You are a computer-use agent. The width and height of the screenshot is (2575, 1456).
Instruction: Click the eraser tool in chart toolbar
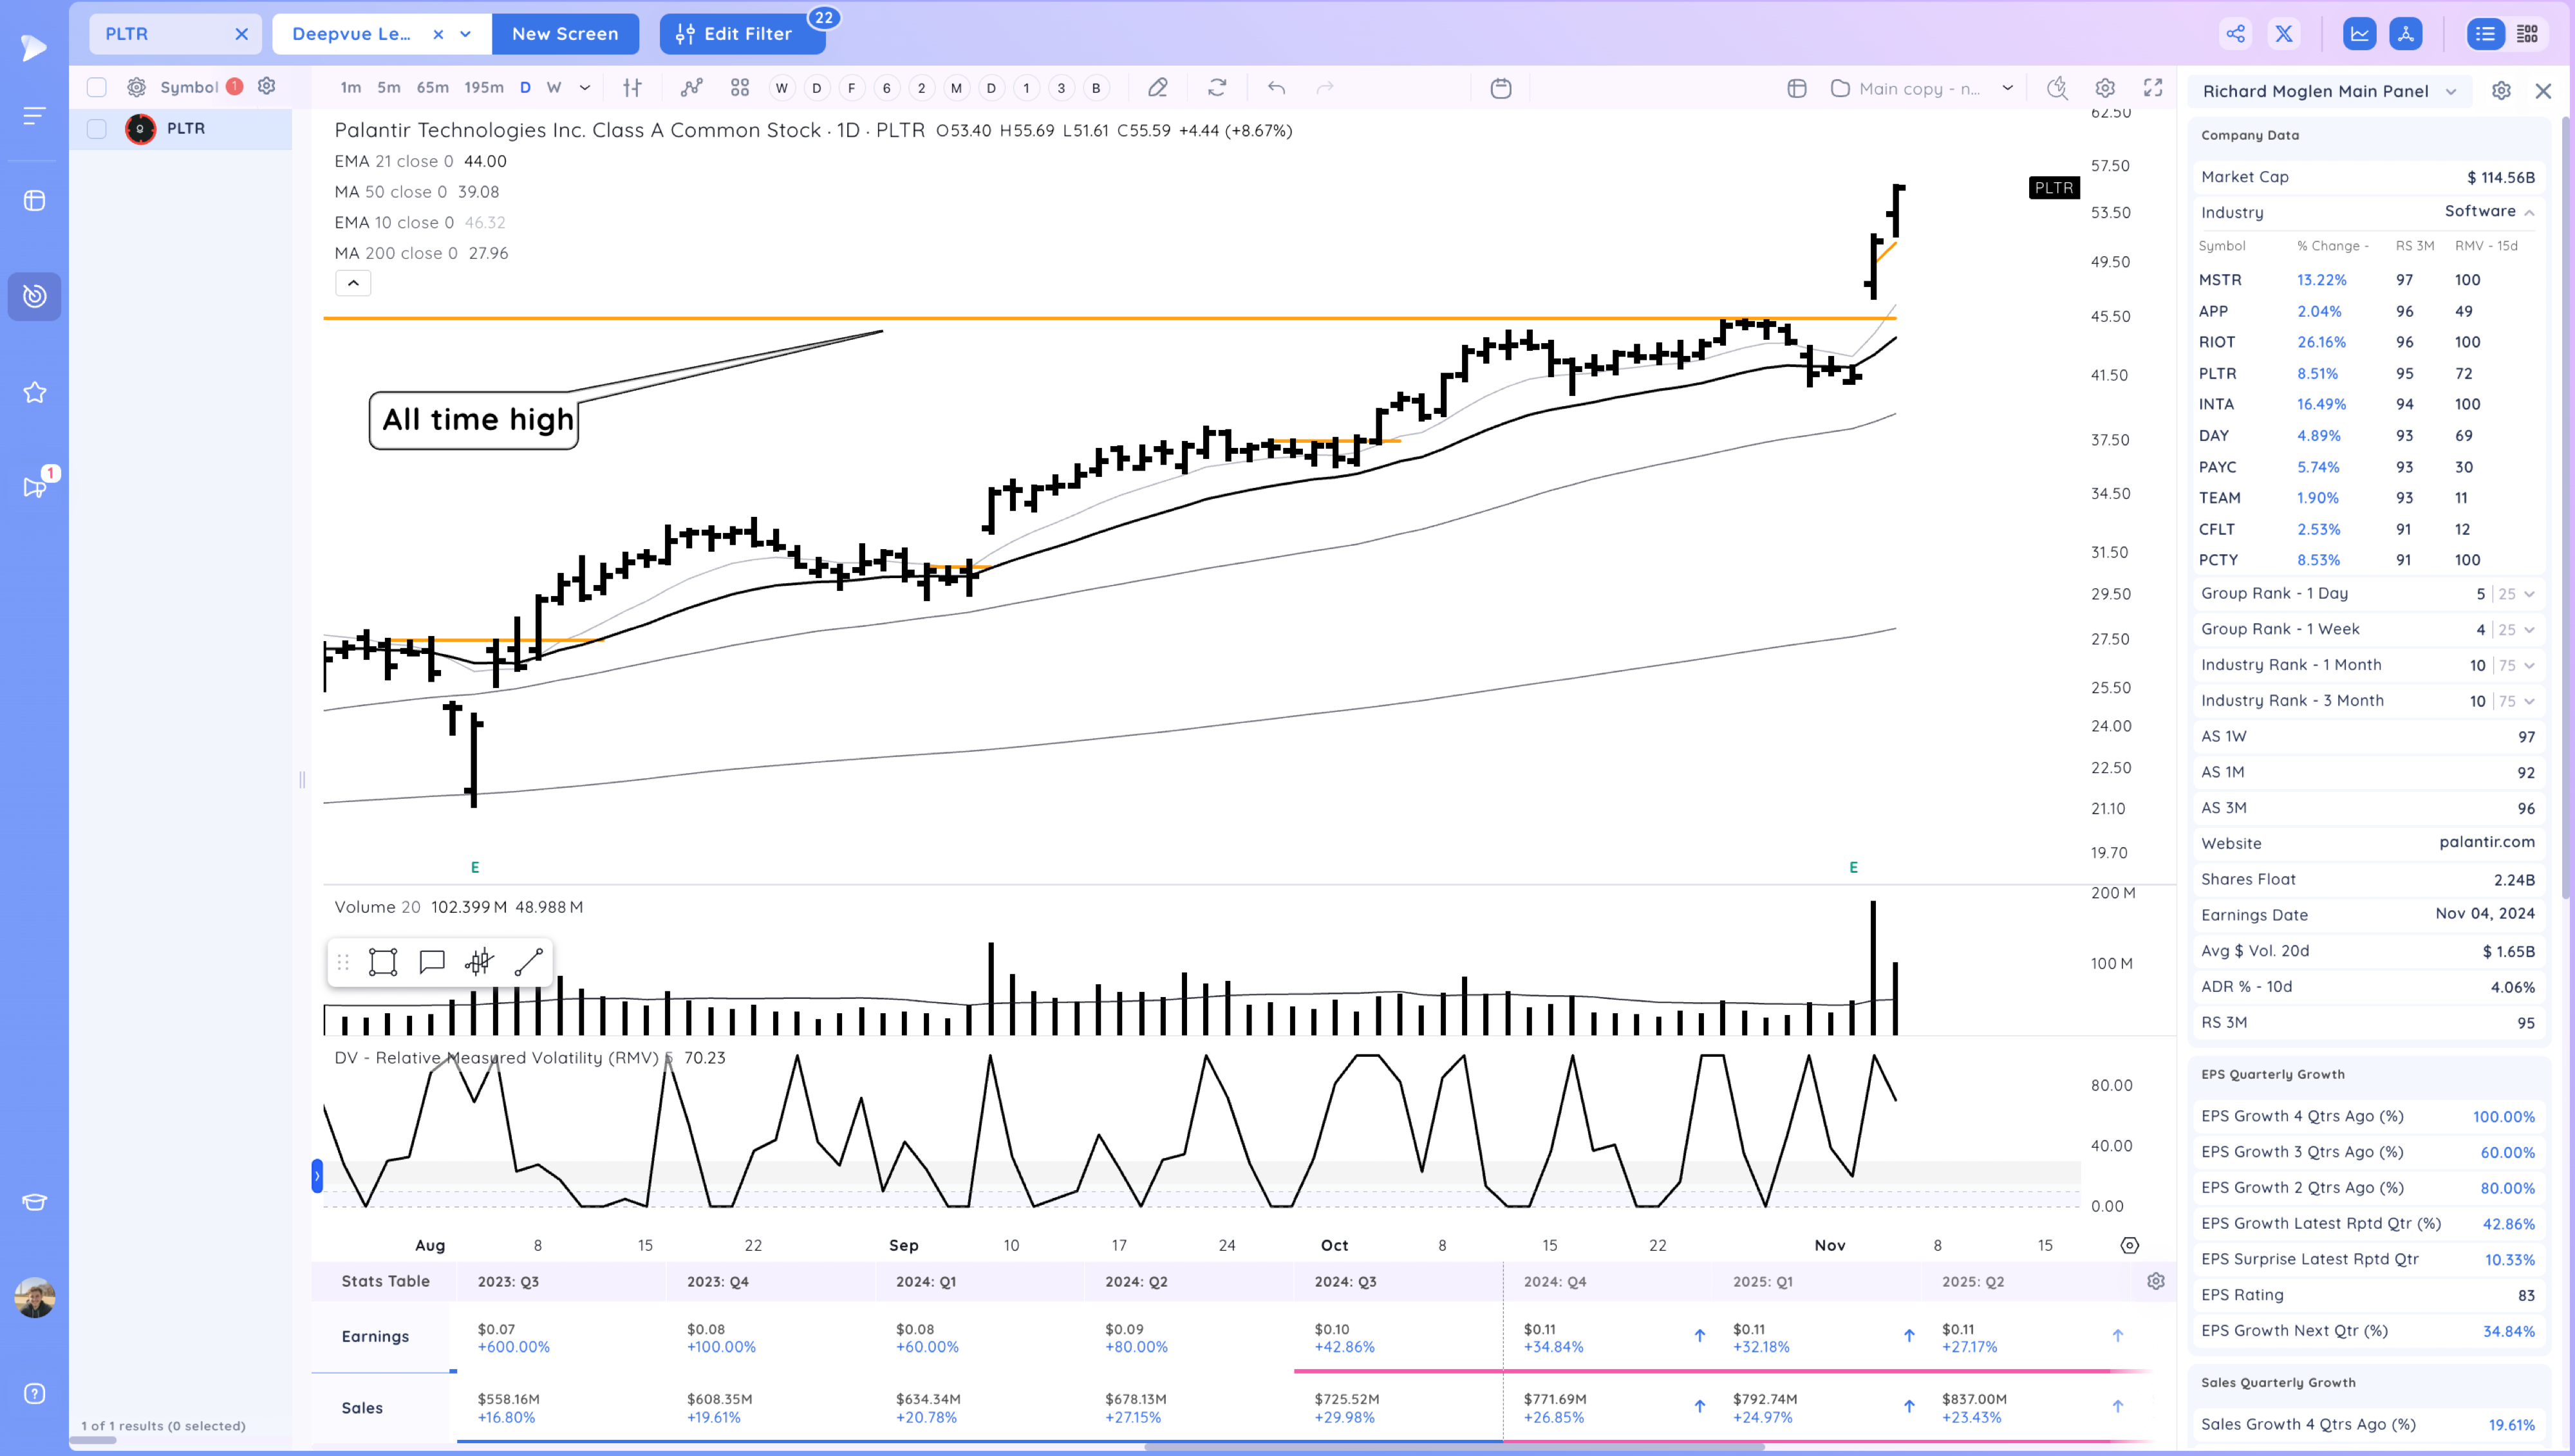pyautogui.click(x=1157, y=88)
